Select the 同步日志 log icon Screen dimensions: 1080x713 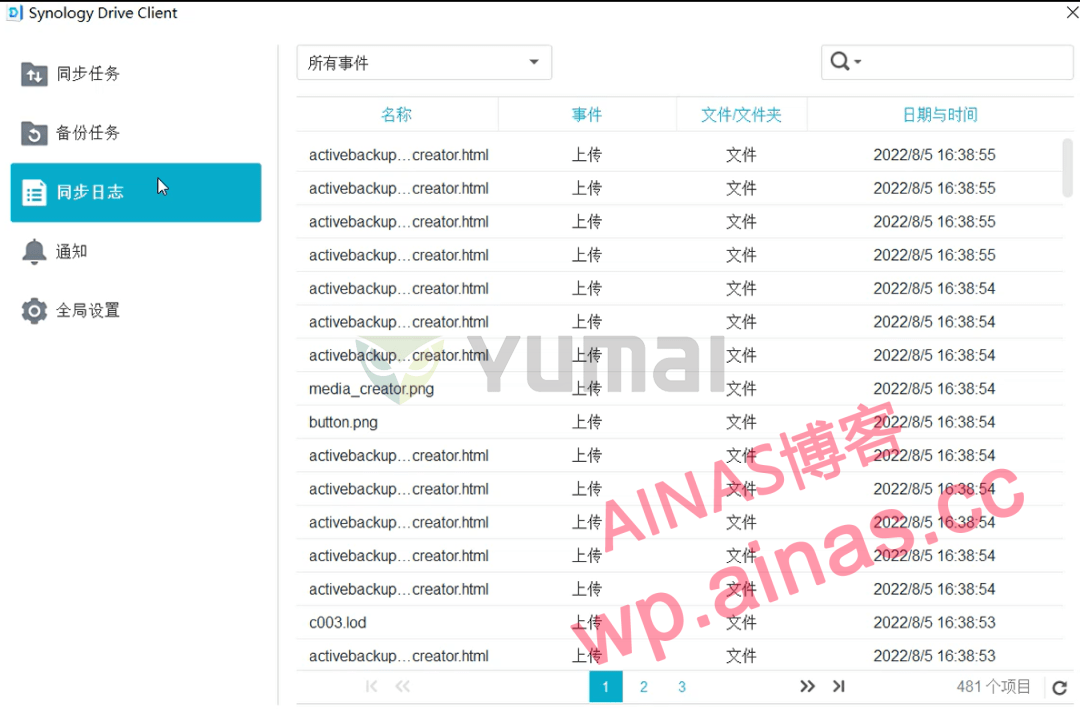(34, 192)
